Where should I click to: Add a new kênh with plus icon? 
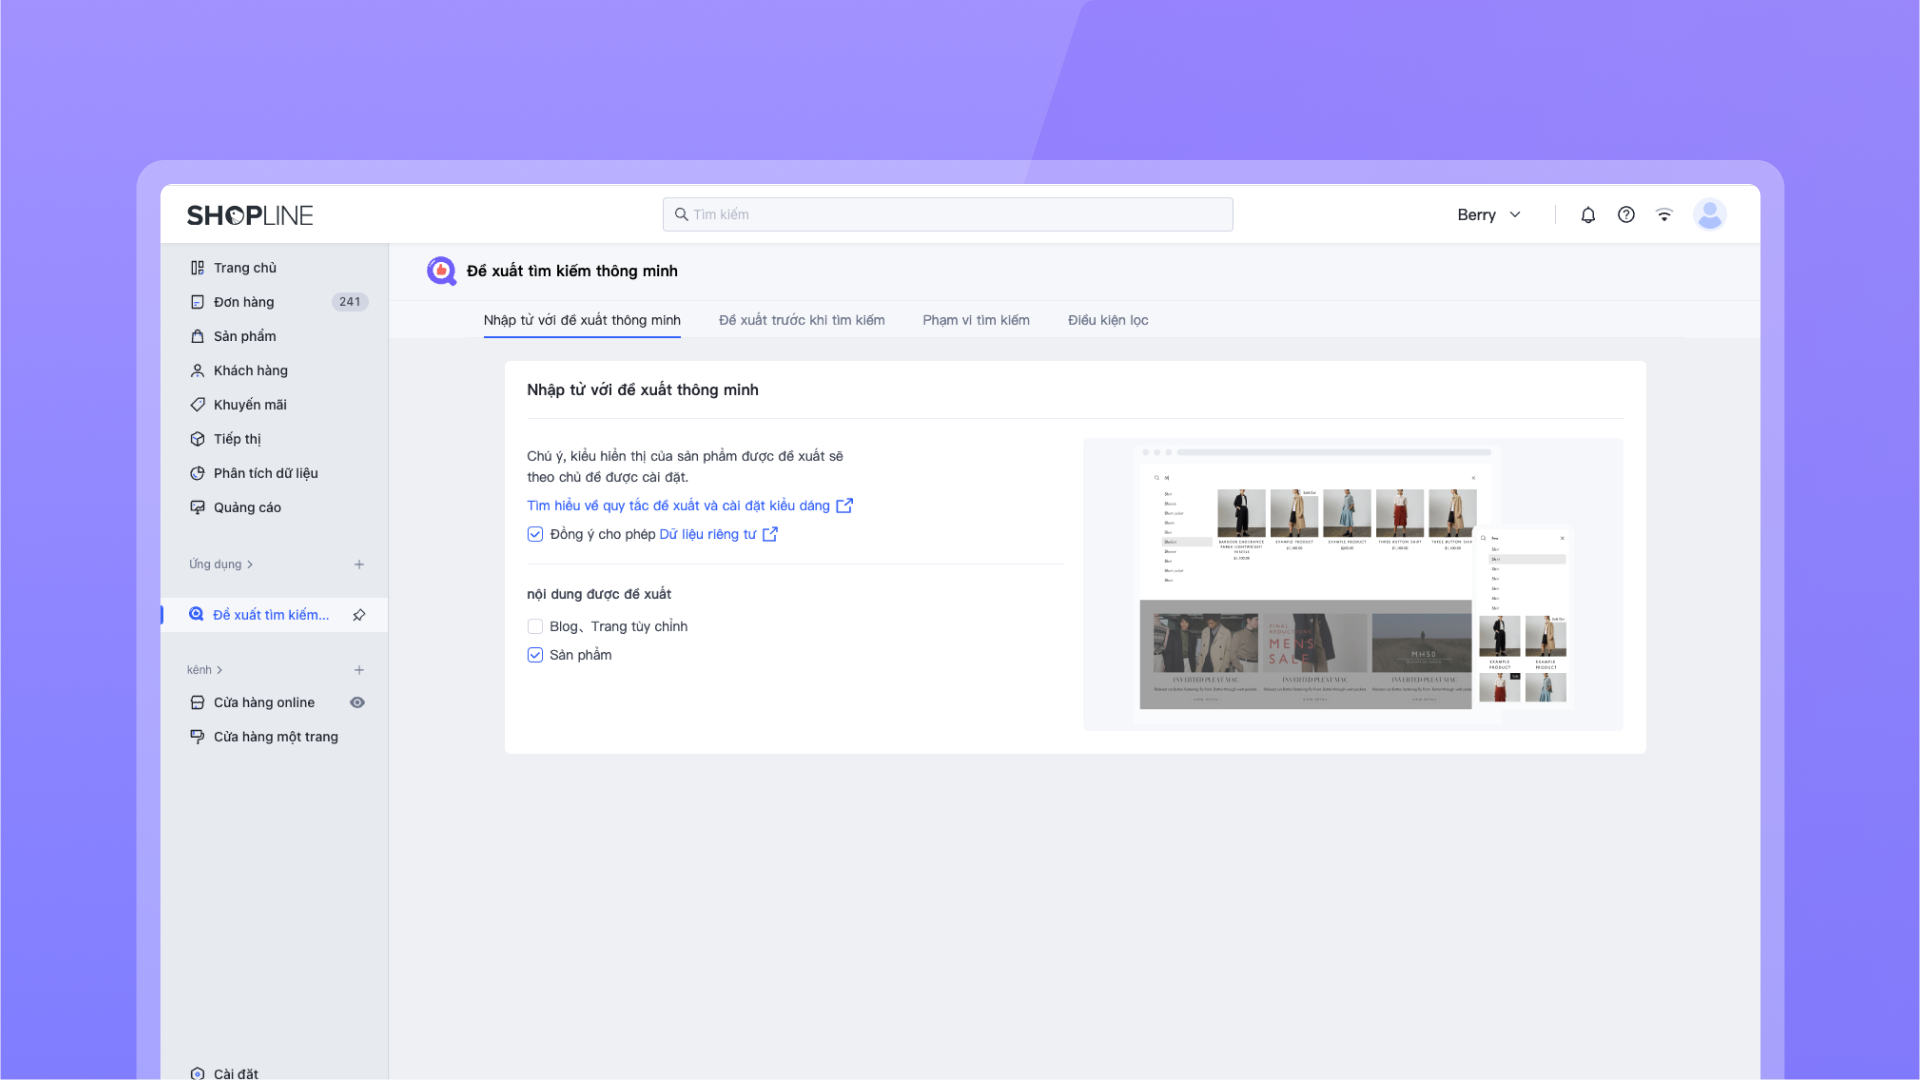(359, 670)
